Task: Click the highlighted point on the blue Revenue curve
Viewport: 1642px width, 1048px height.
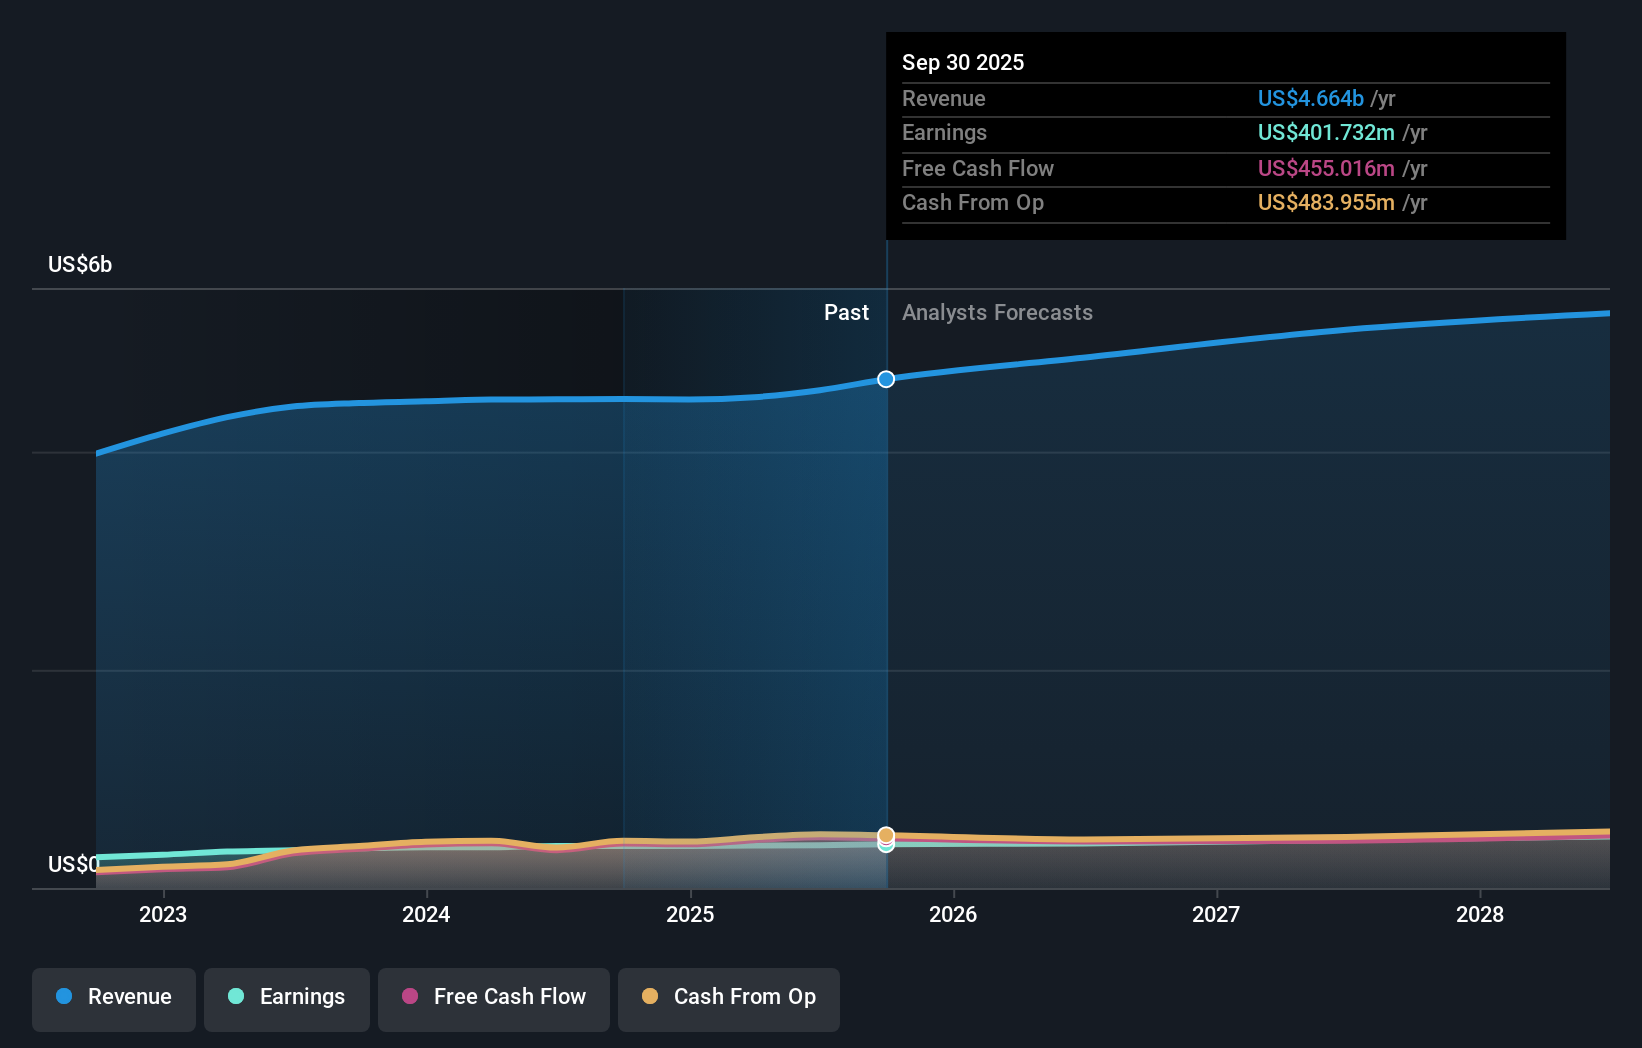Action: coord(885,379)
